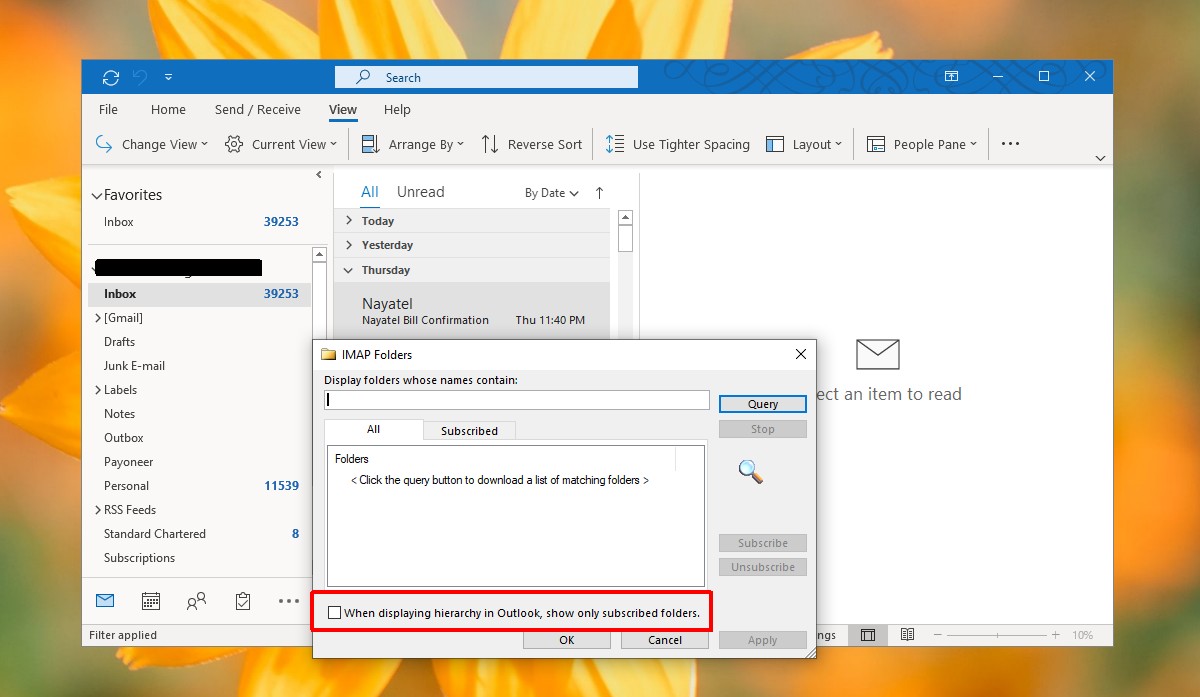Viewport: 1200px width, 697px height.
Task: Open the By Date sort dropdown
Action: (x=552, y=193)
